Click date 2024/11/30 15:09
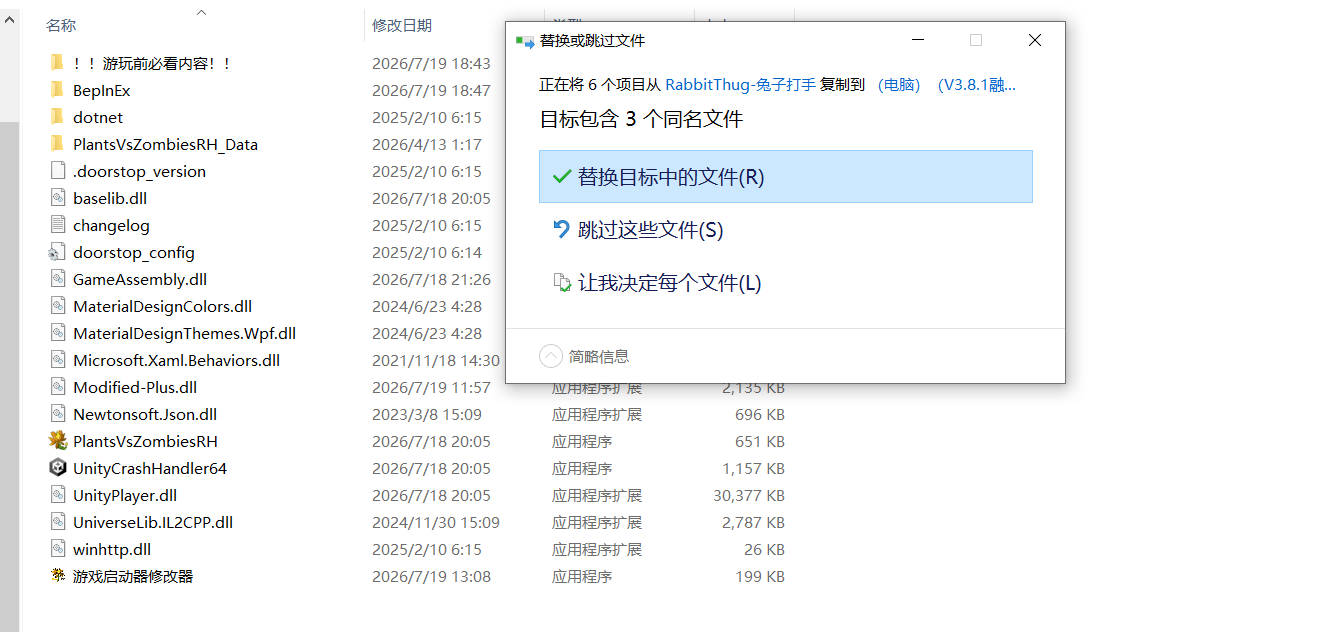The image size is (1332, 632). tap(436, 522)
